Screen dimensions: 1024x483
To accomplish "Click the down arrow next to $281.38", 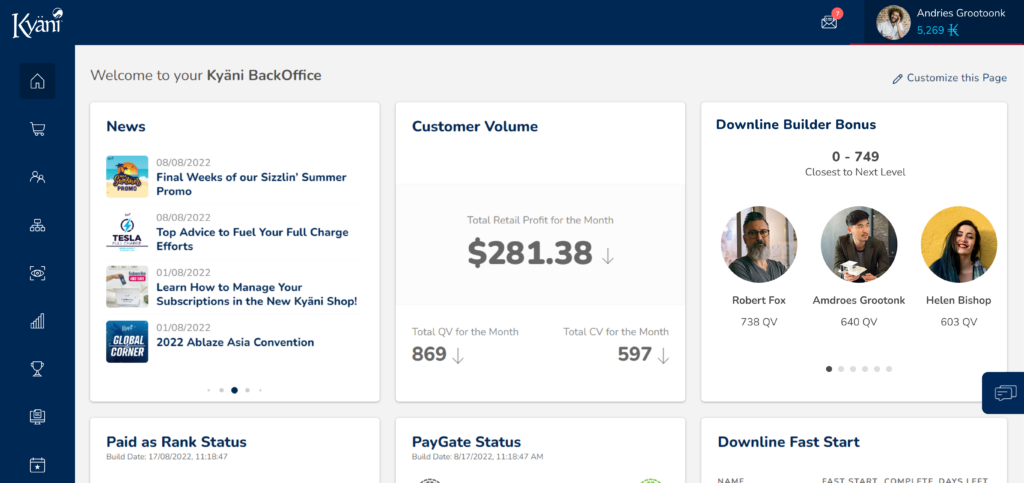I will (x=607, y=256).
